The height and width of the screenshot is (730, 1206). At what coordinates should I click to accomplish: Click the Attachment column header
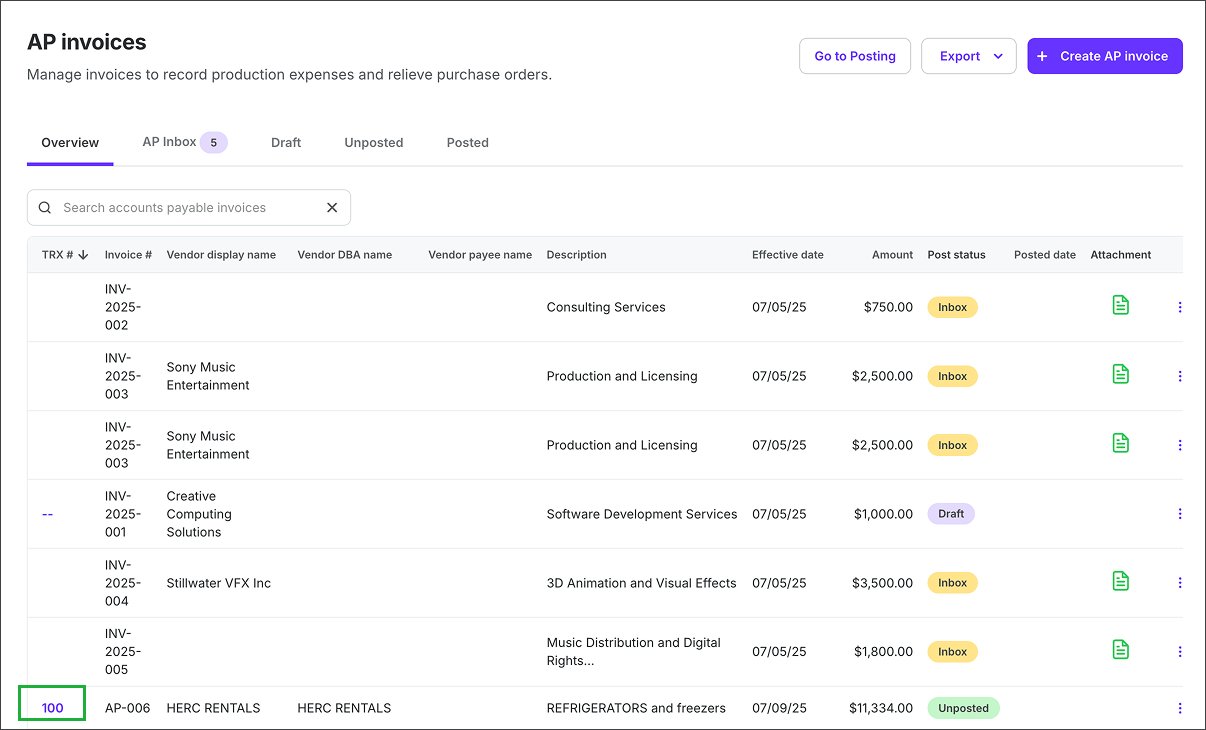pyautogui.click(x=1121, y=255)
